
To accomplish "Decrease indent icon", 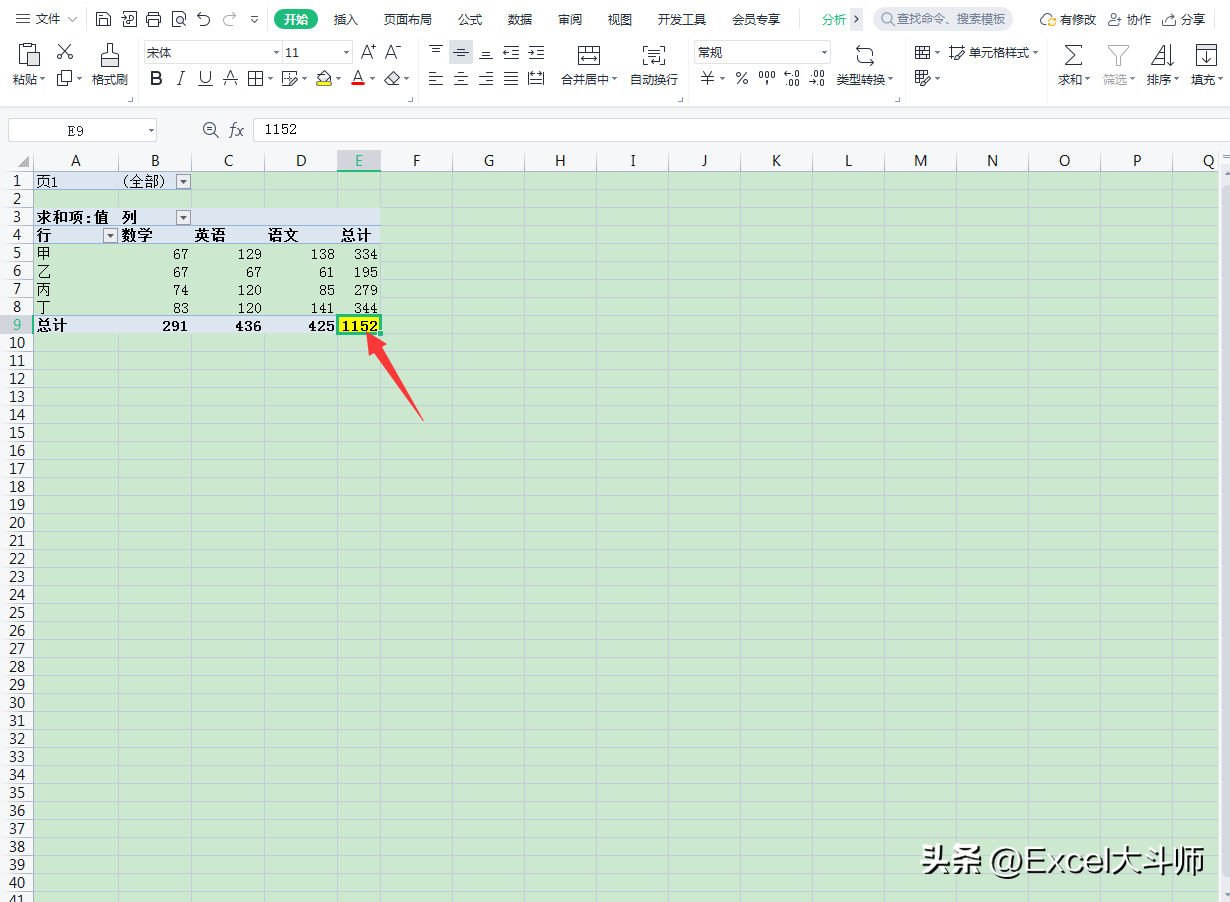I will pyautogui.click(x=511, y=52).
